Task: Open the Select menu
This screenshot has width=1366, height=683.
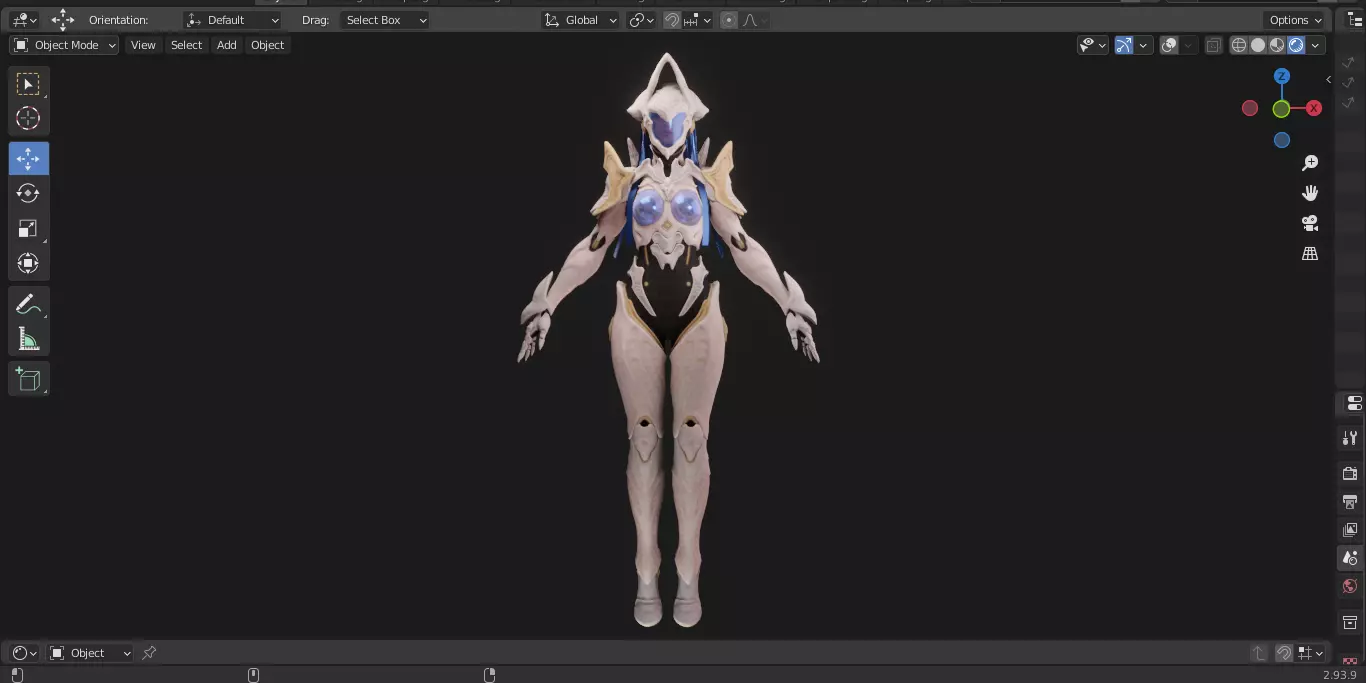Action: click(x=186, y=45)
